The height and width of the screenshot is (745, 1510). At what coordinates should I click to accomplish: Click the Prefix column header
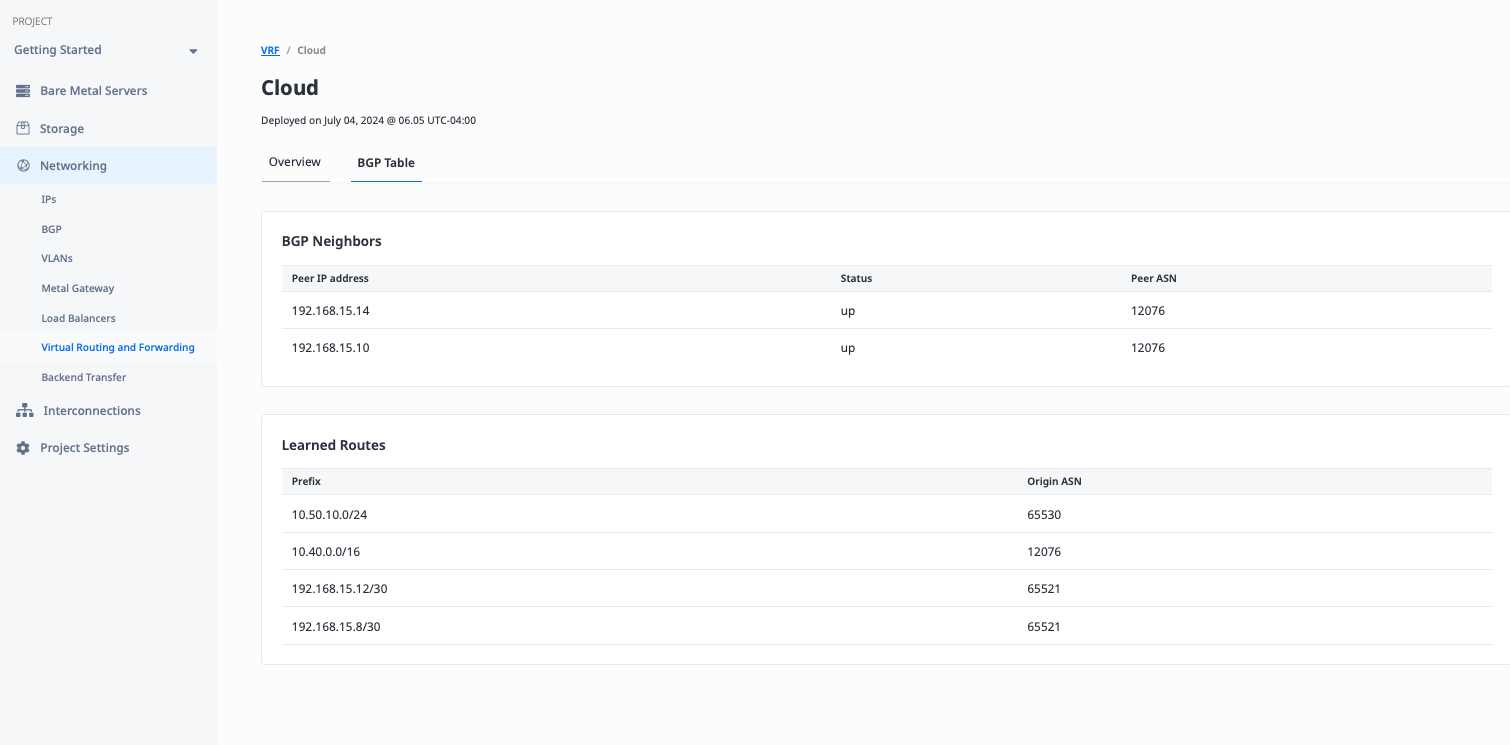pos(306,481)
